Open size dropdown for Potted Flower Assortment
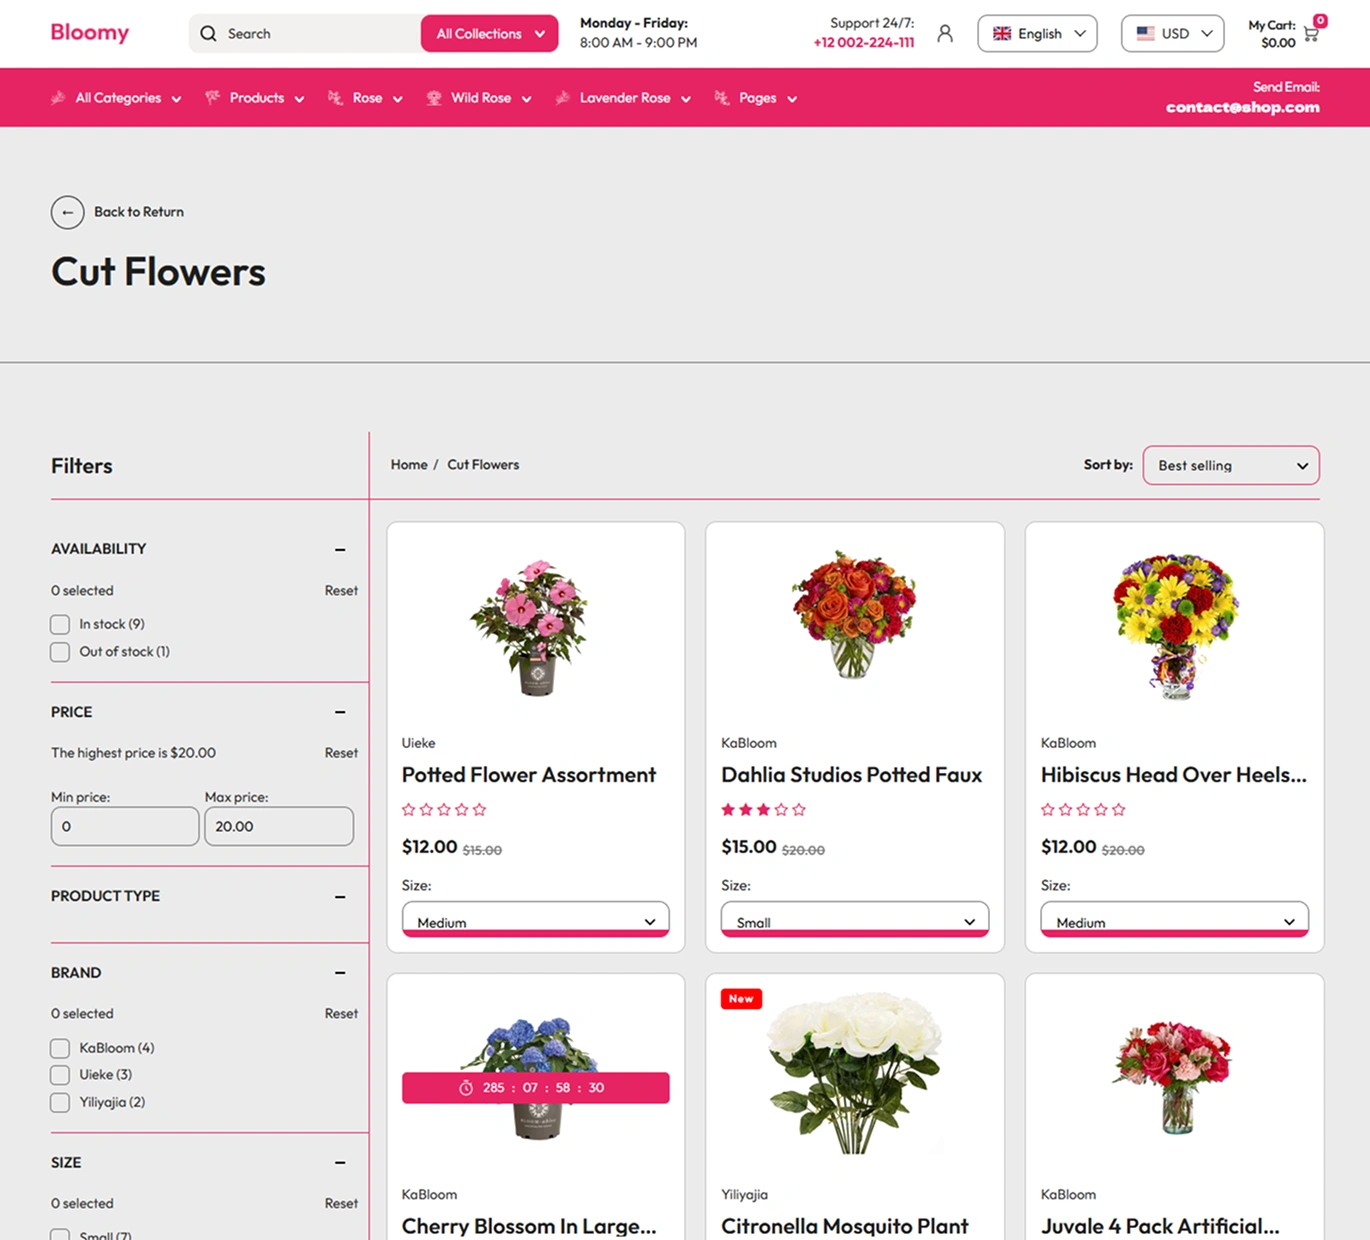Image resolution: width=1370 pixels, height=1240 pixels. [x=536, y=920]
